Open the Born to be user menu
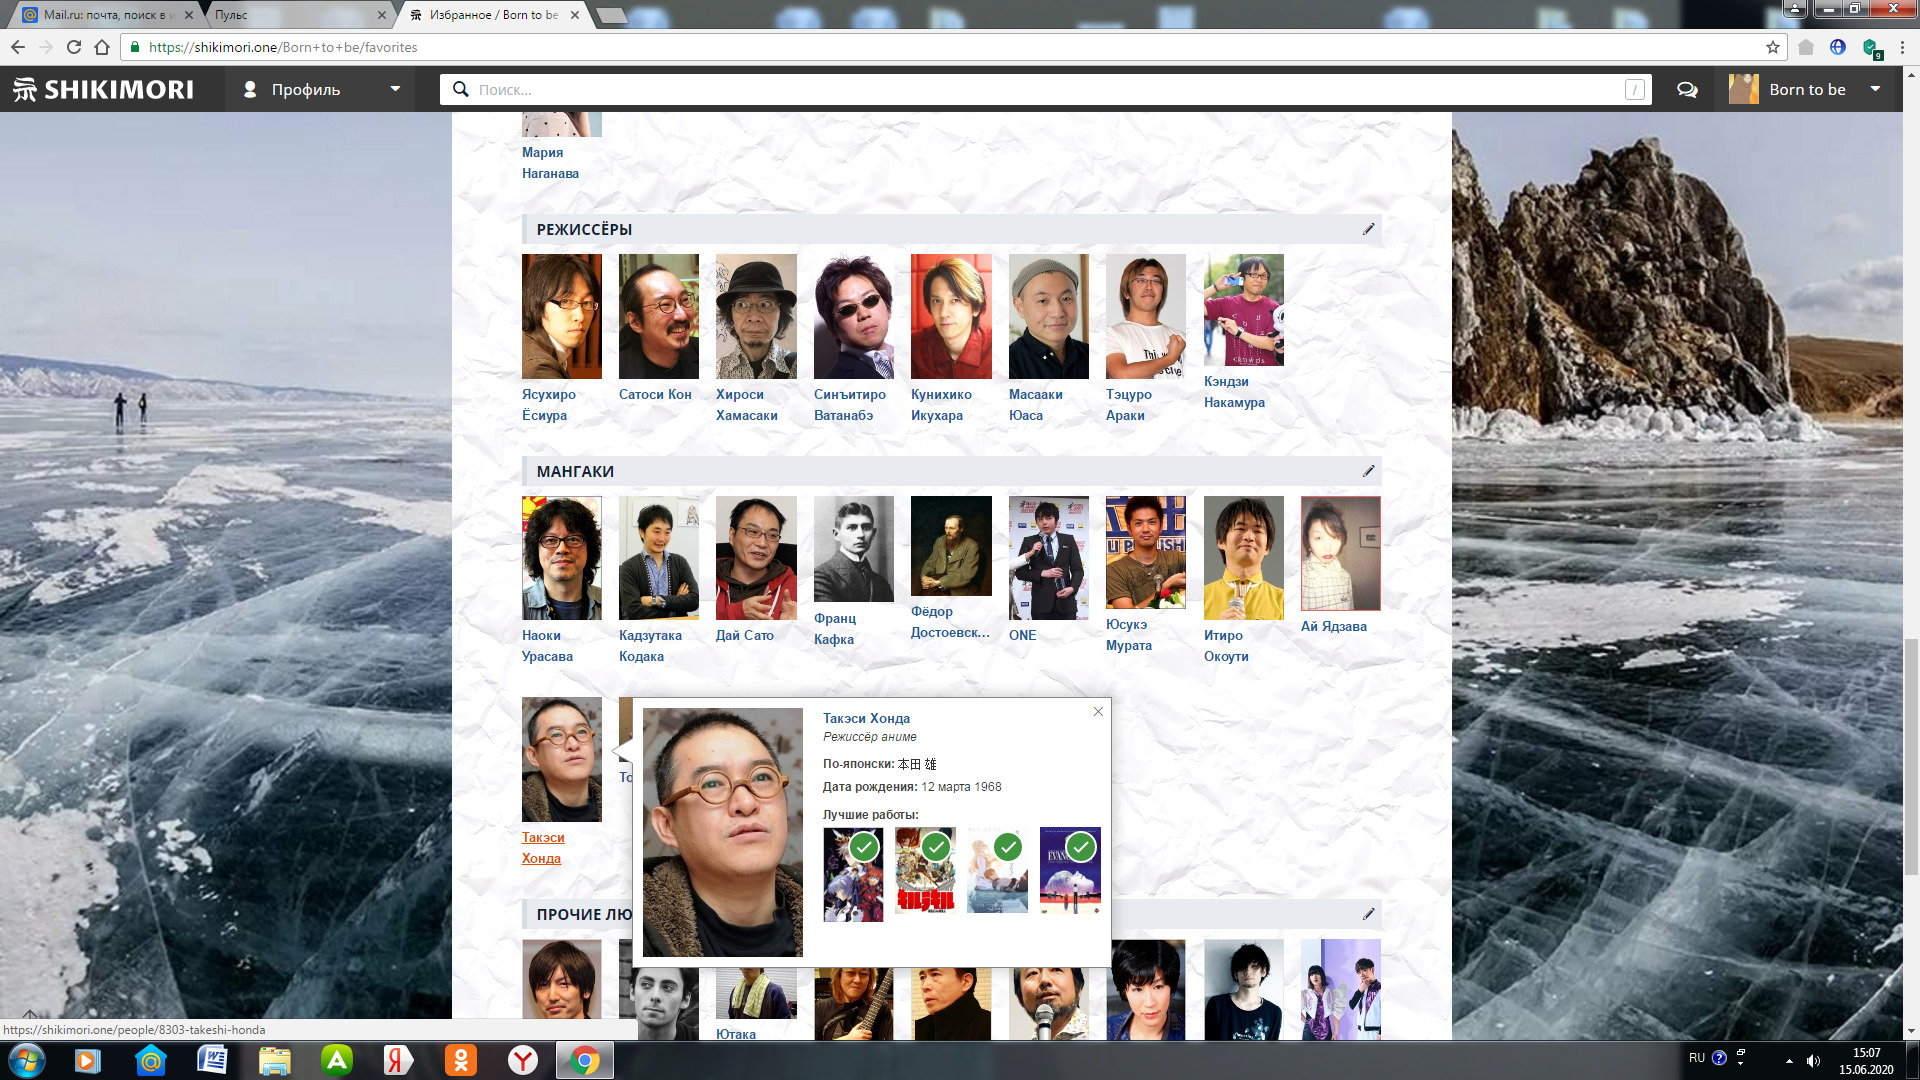 [x=1806, y=90]
